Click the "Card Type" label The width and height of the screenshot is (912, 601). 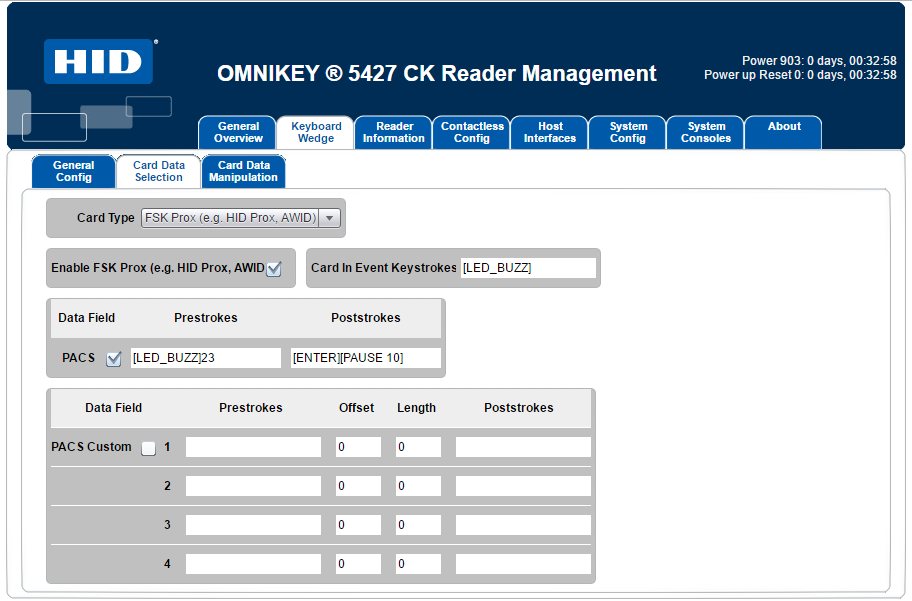(105, 218)
